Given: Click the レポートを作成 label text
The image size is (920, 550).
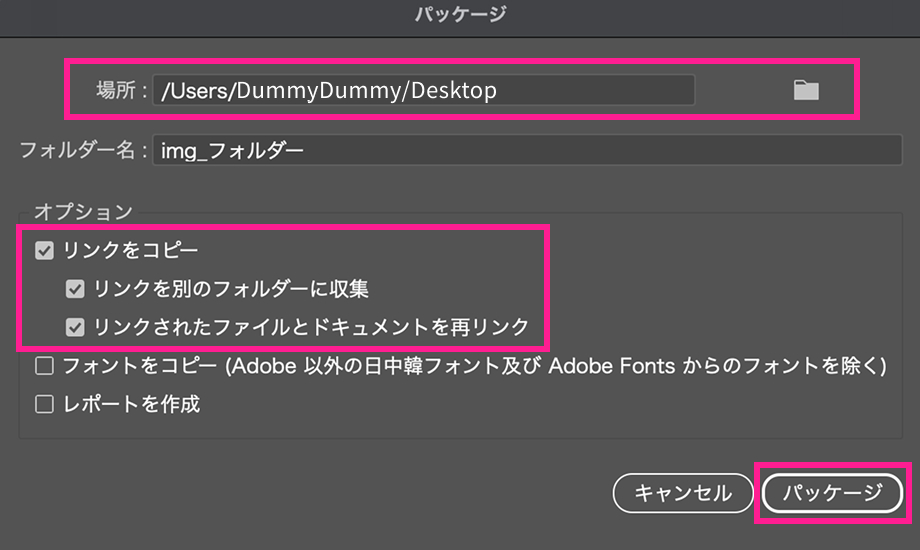Looking at the screenshot, I should click(131, 405).
